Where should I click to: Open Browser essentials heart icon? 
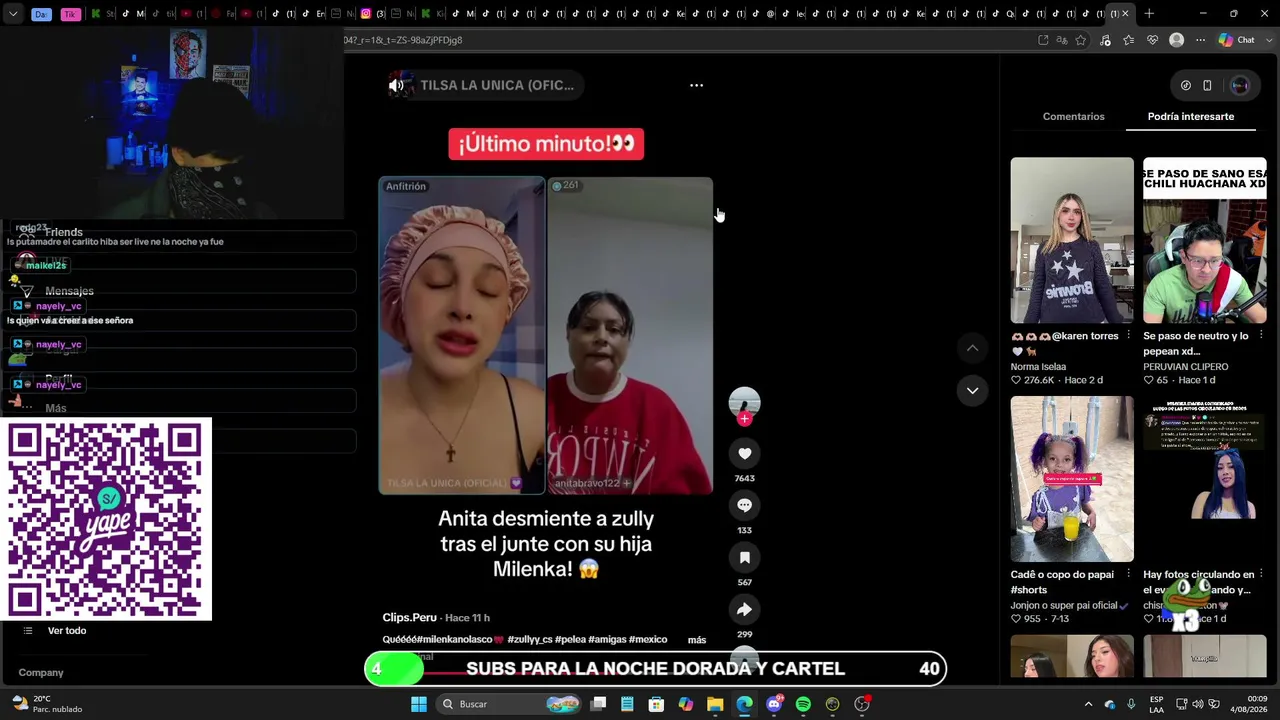coord(1152,40)
